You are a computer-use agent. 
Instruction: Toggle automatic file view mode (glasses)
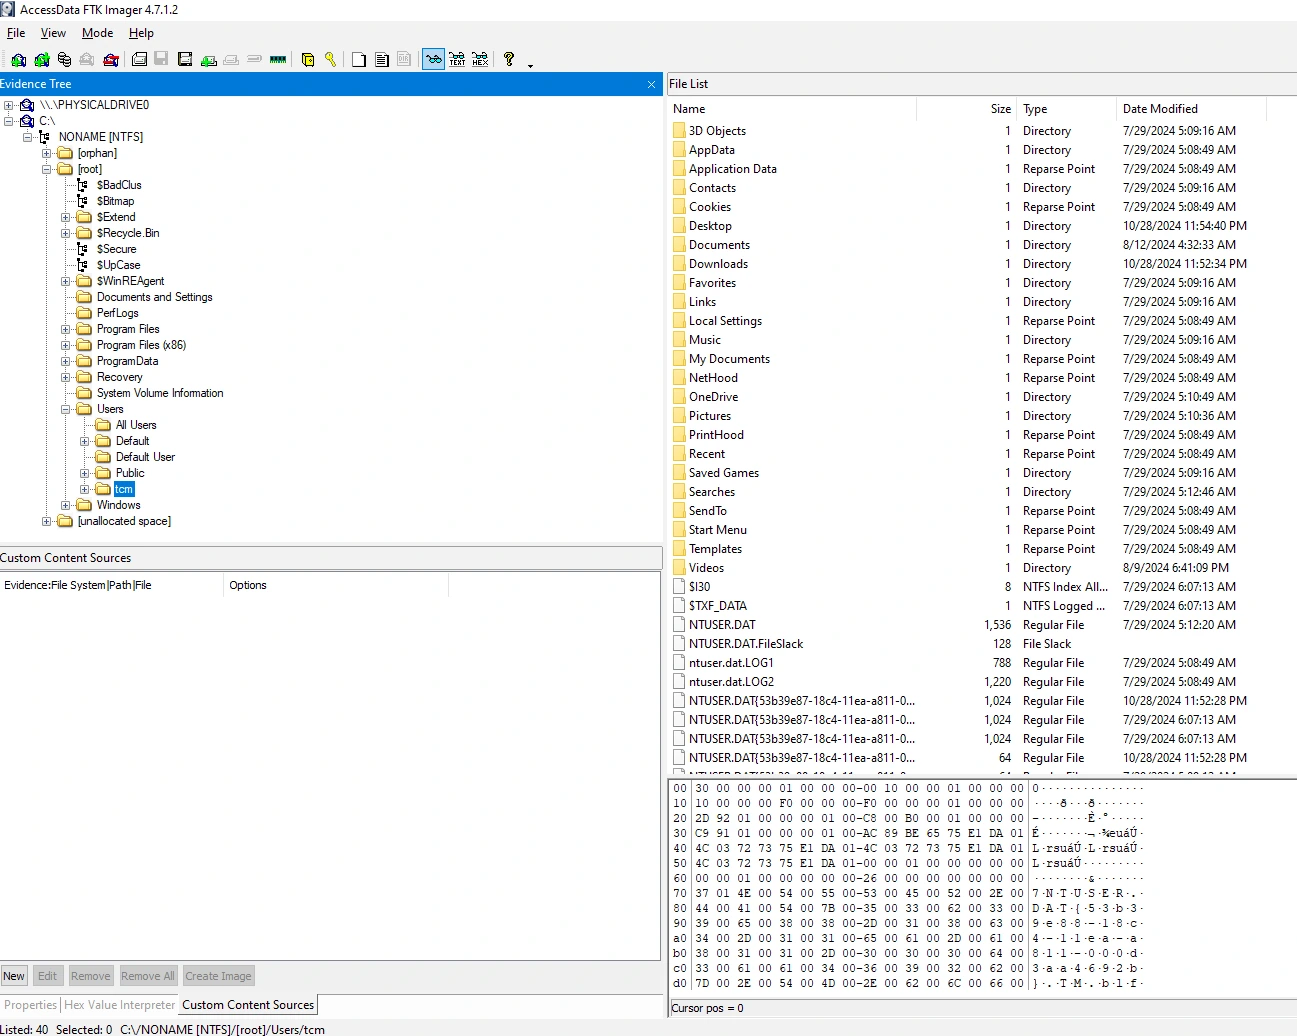click(x=433, y=60)
